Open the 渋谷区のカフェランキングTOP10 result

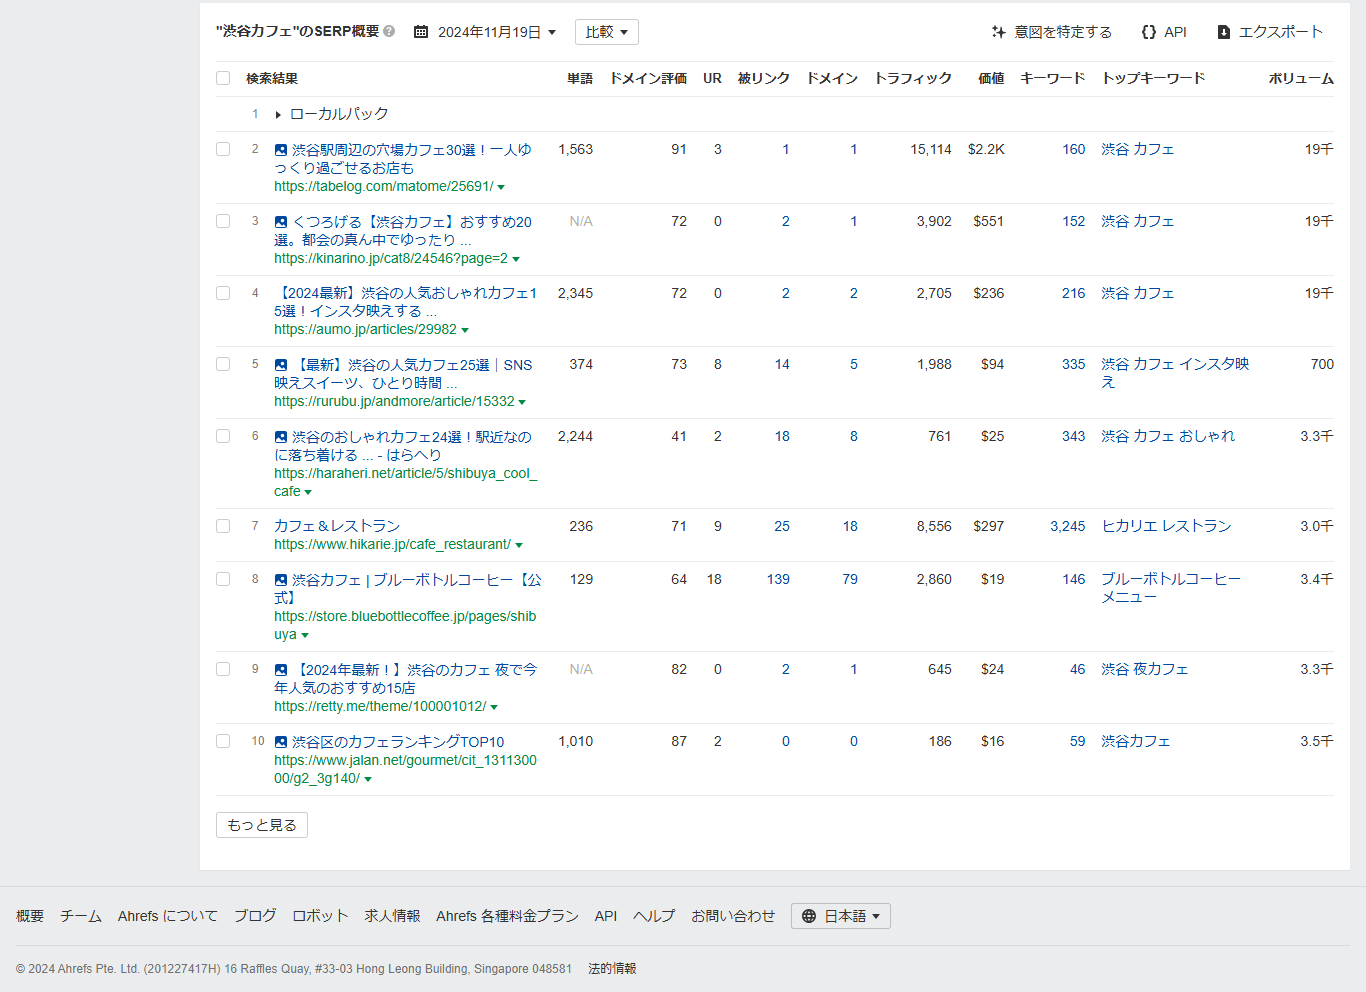pos(398,742)
